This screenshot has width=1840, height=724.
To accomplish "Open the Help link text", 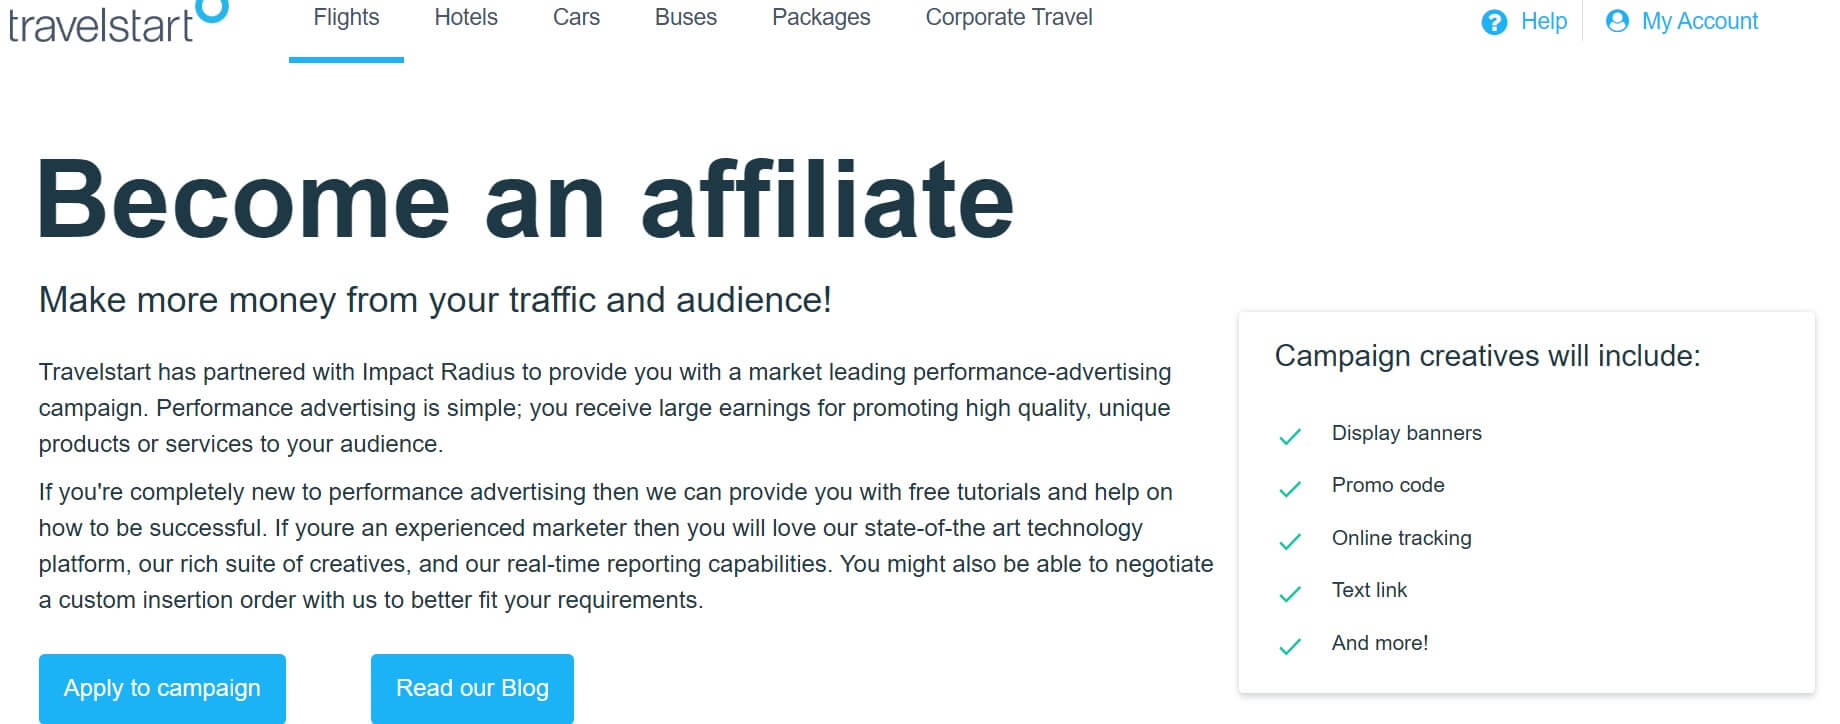I will click(1544, 21).
